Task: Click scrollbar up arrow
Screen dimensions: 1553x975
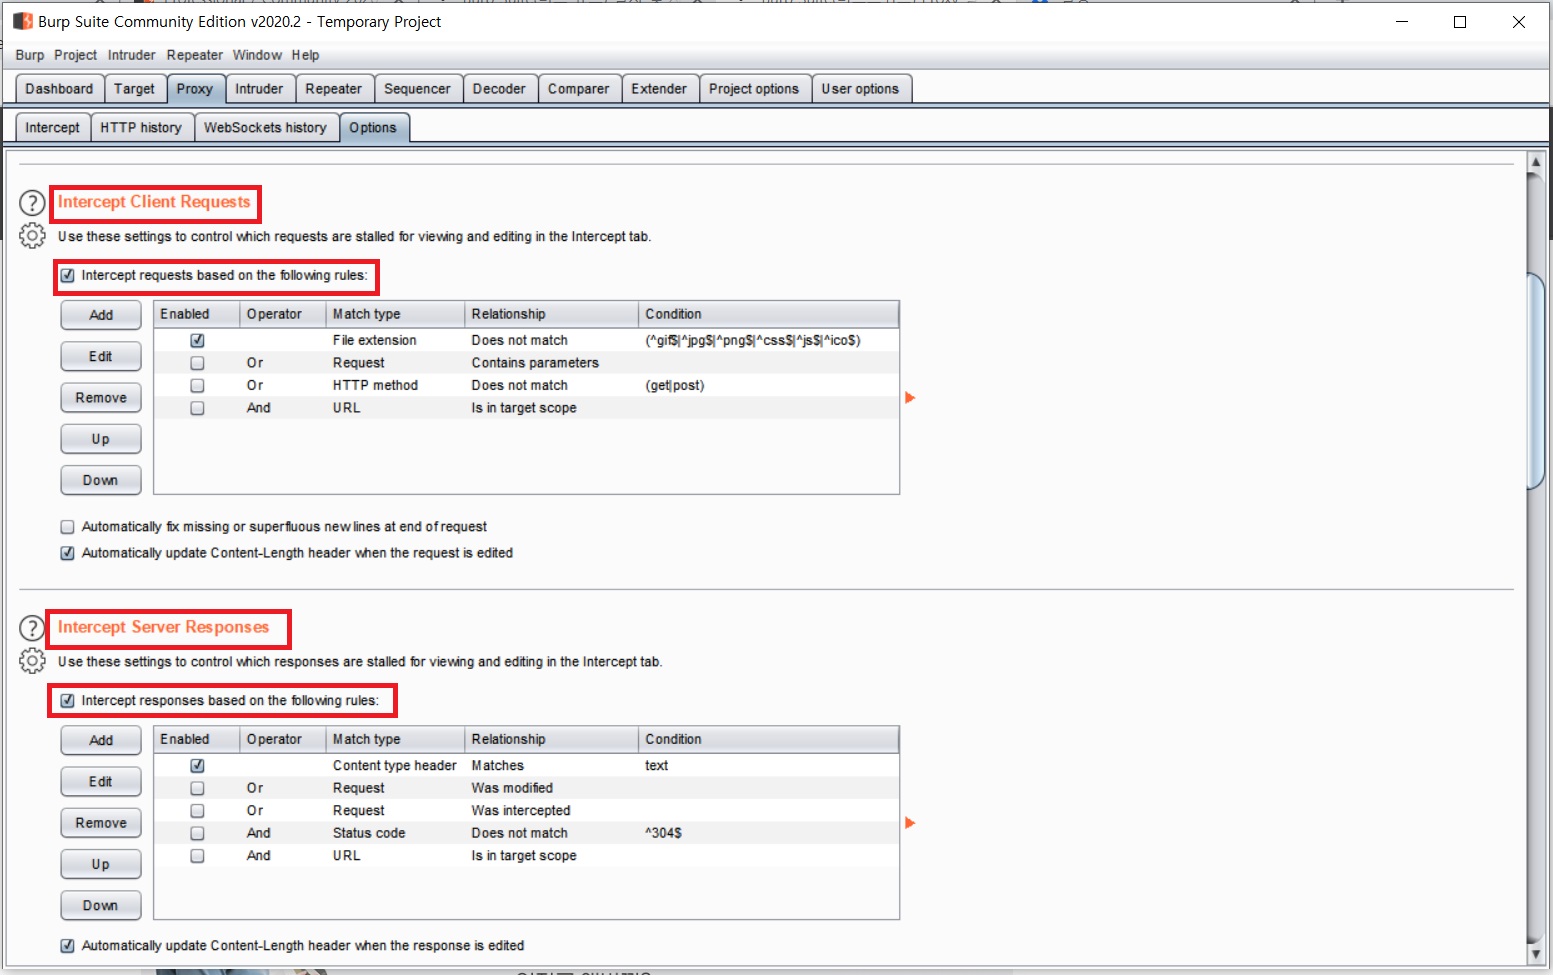Action: (x=1536, y=161)
